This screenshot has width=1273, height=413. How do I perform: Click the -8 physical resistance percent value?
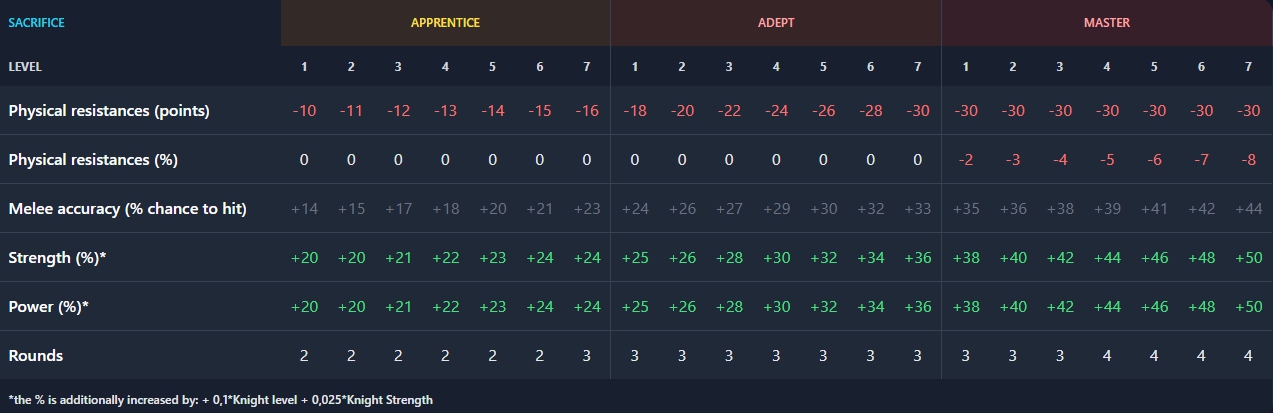pos(1247,160)
